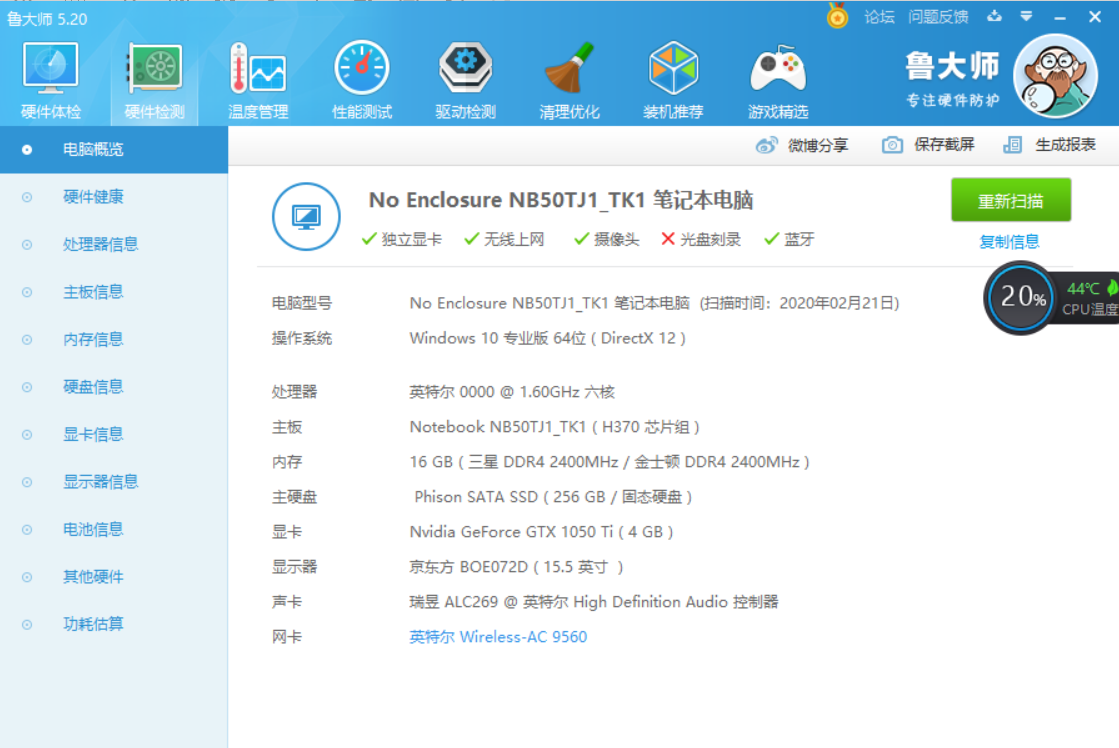
Task: Select 显卡信息 sidebar tab
Action: click(114, 435)
